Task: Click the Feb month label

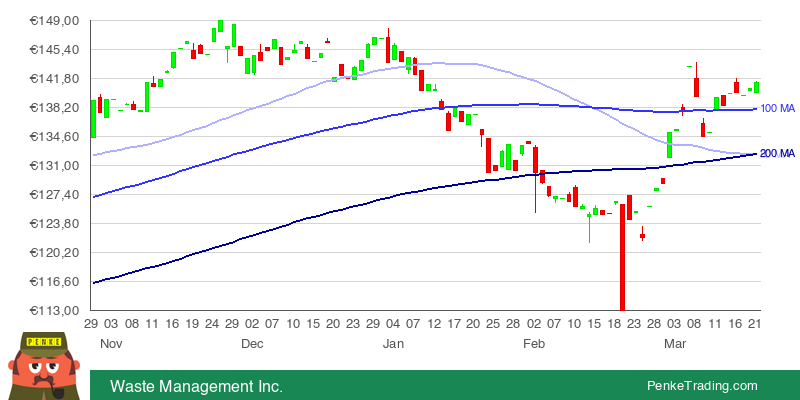Action: click(x=534, y=344)
